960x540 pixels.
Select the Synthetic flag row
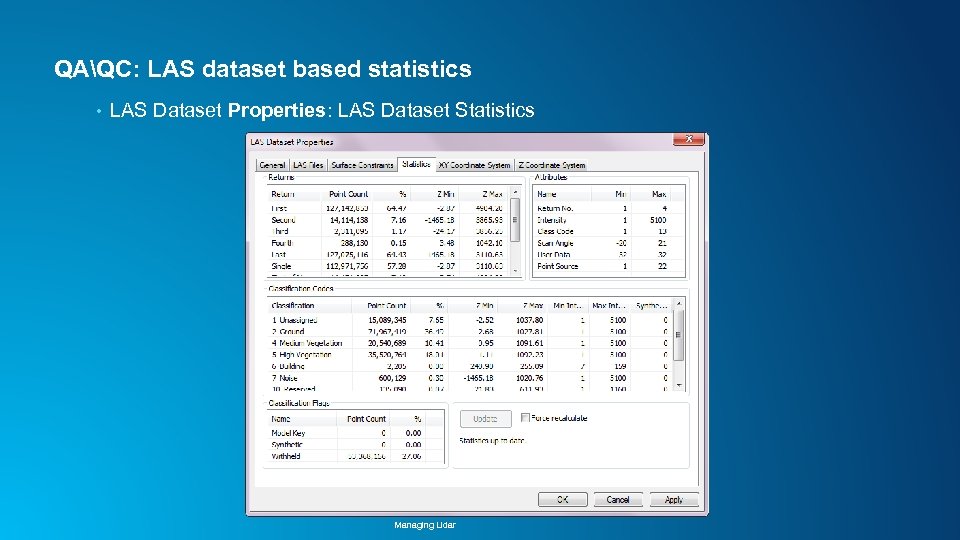coord(356,444)
